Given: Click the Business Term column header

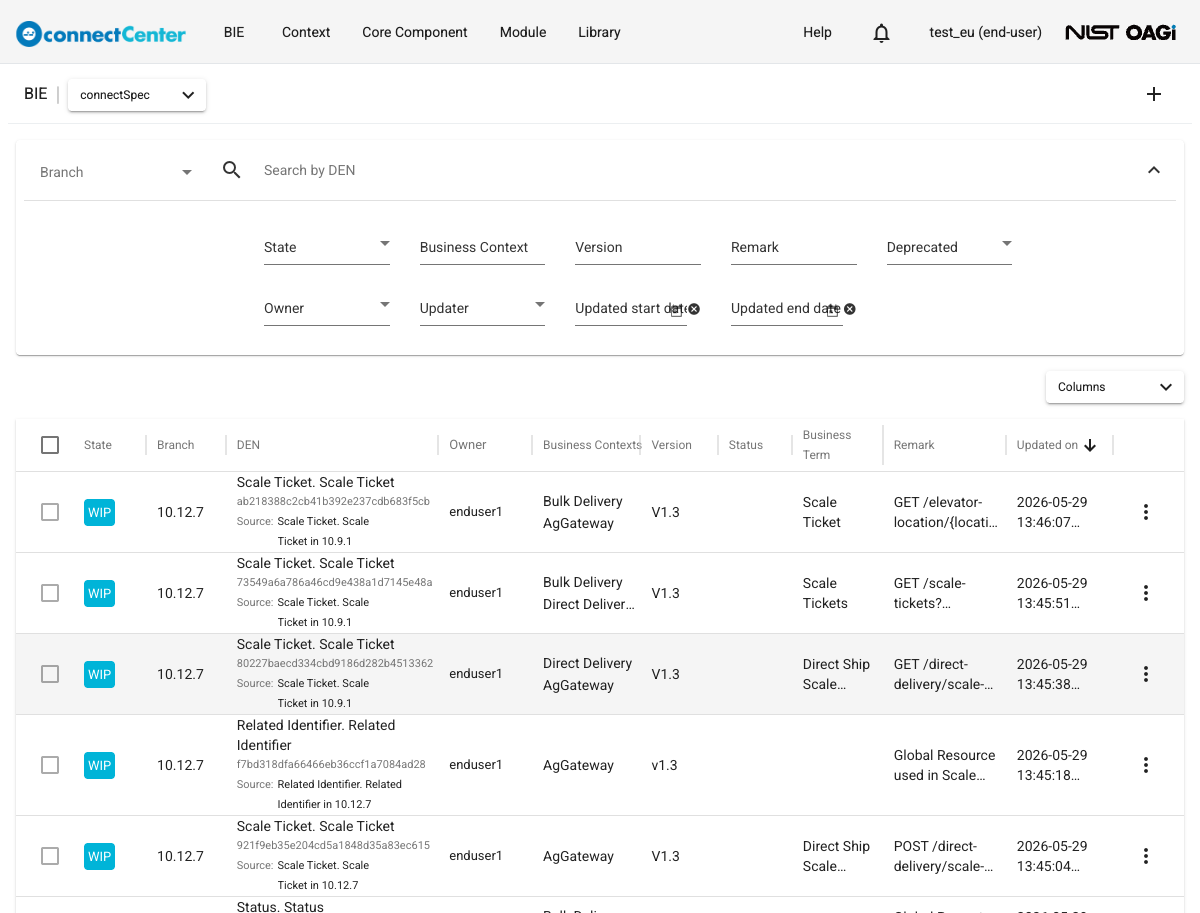Looking at the screenshot, I should 827,445.
